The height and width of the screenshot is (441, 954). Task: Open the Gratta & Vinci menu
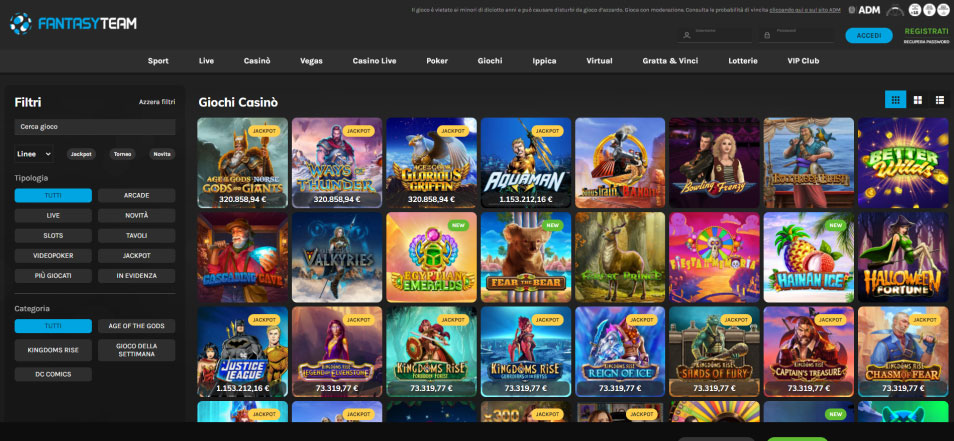[670, 61]
